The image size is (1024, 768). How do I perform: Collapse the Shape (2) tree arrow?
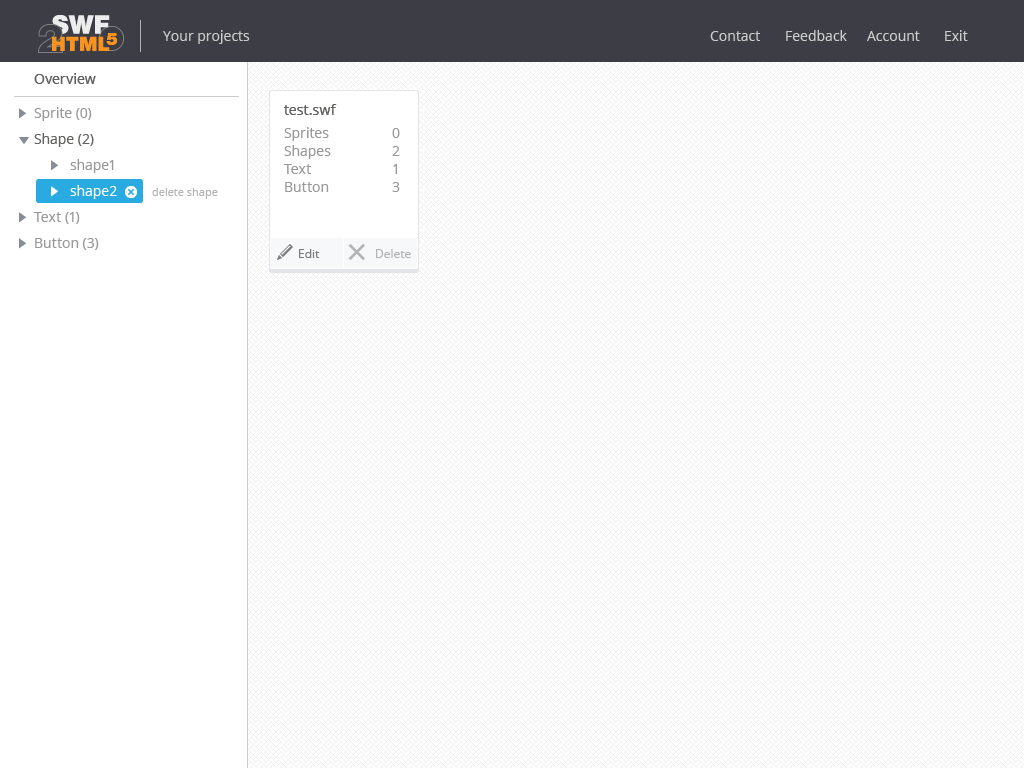point(24,140)
